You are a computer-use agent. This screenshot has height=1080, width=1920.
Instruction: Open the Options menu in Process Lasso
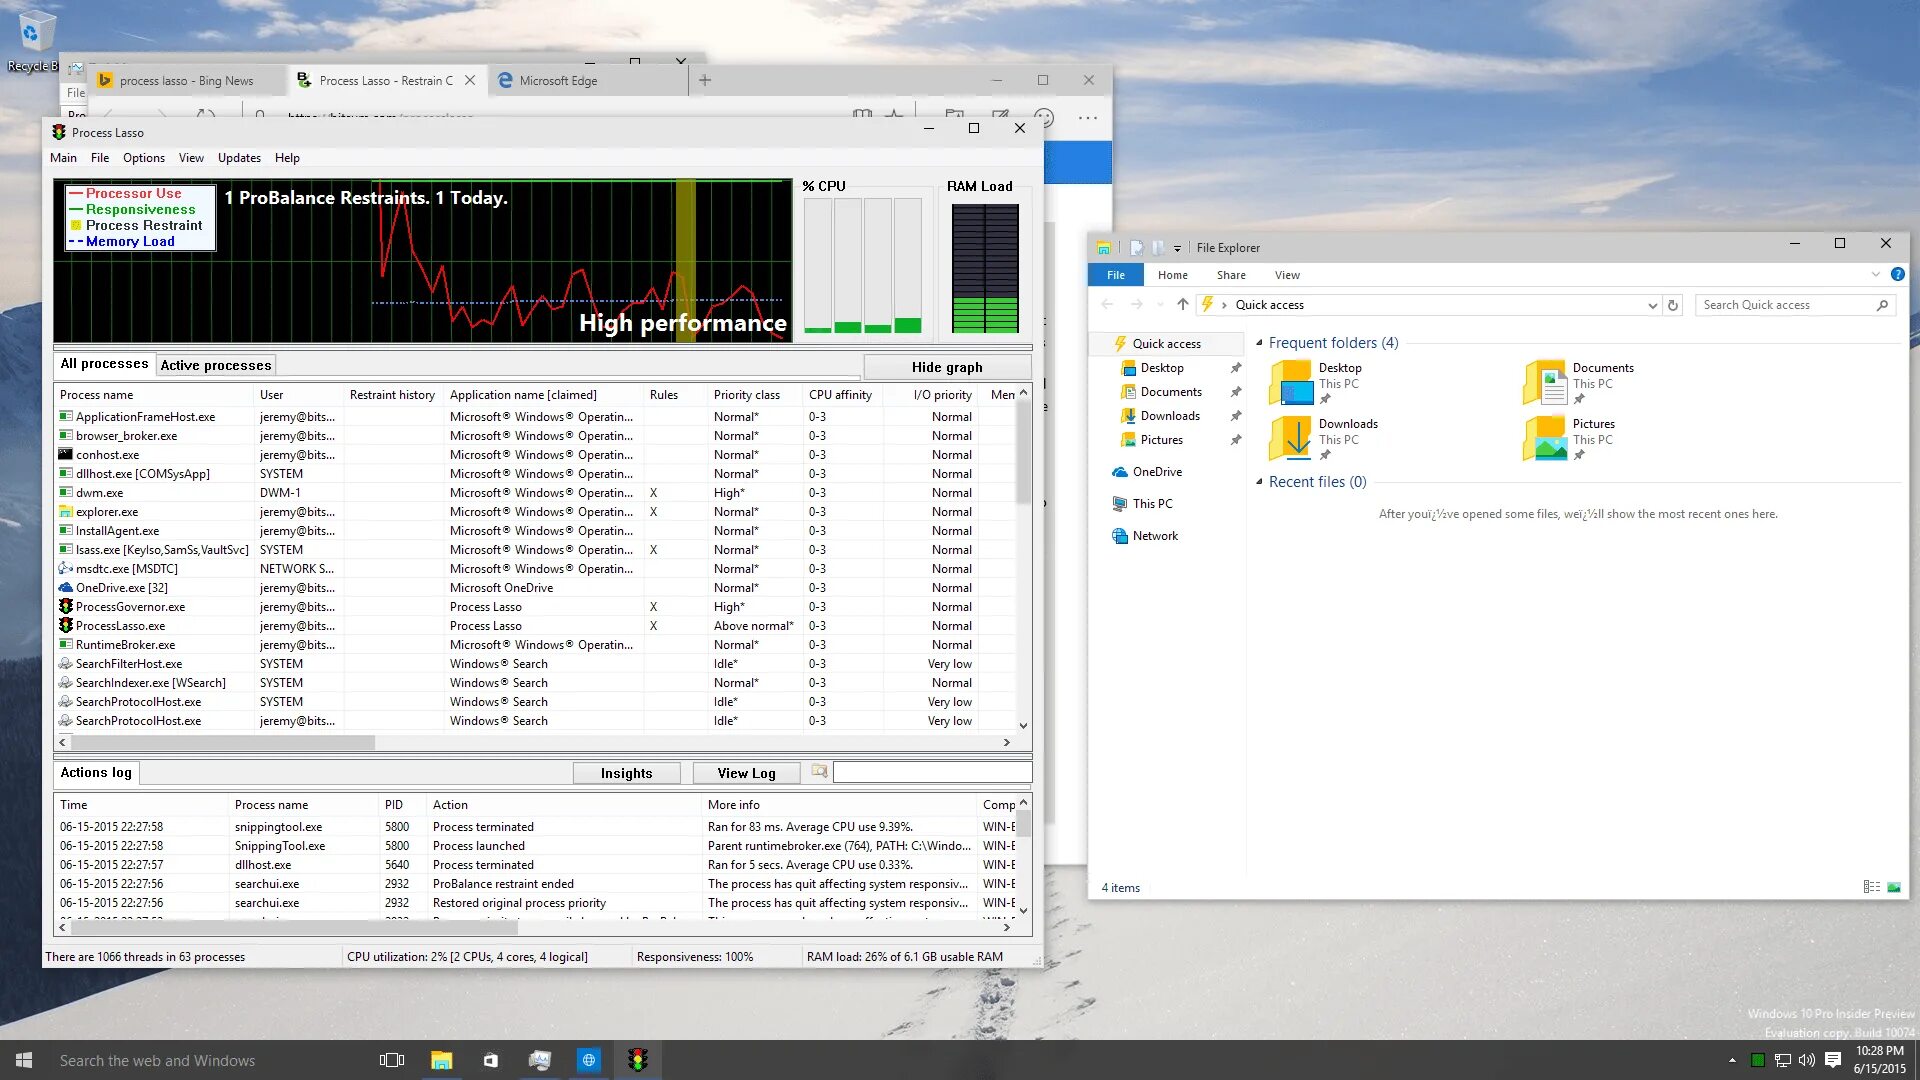point(144,157)
